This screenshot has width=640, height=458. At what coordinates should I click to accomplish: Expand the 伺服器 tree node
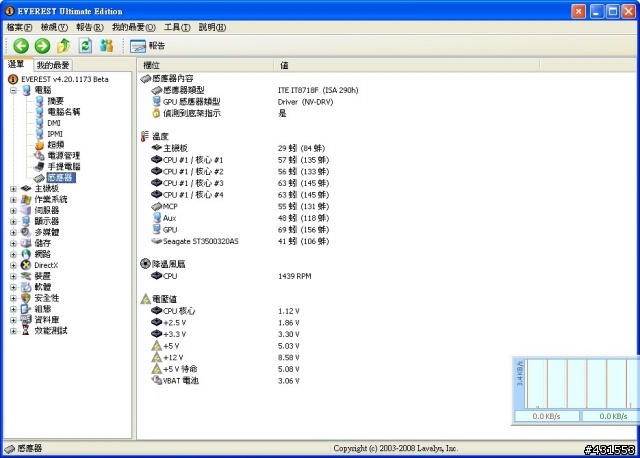point(13,211)
